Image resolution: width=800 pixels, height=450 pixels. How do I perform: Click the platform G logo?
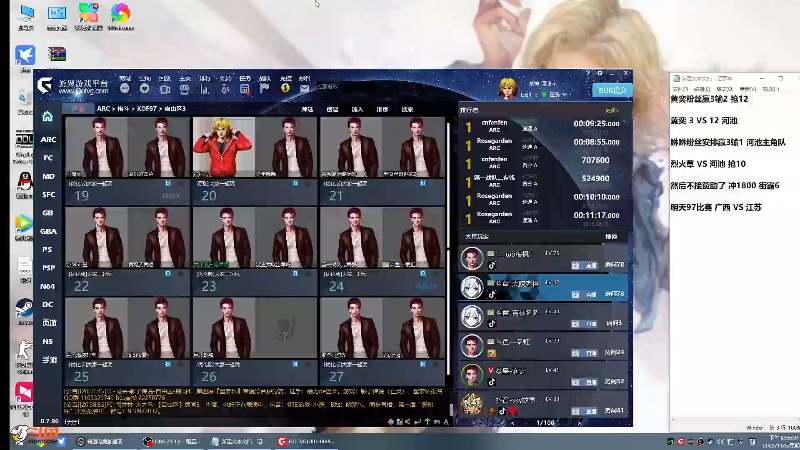(x=45, y=85)
